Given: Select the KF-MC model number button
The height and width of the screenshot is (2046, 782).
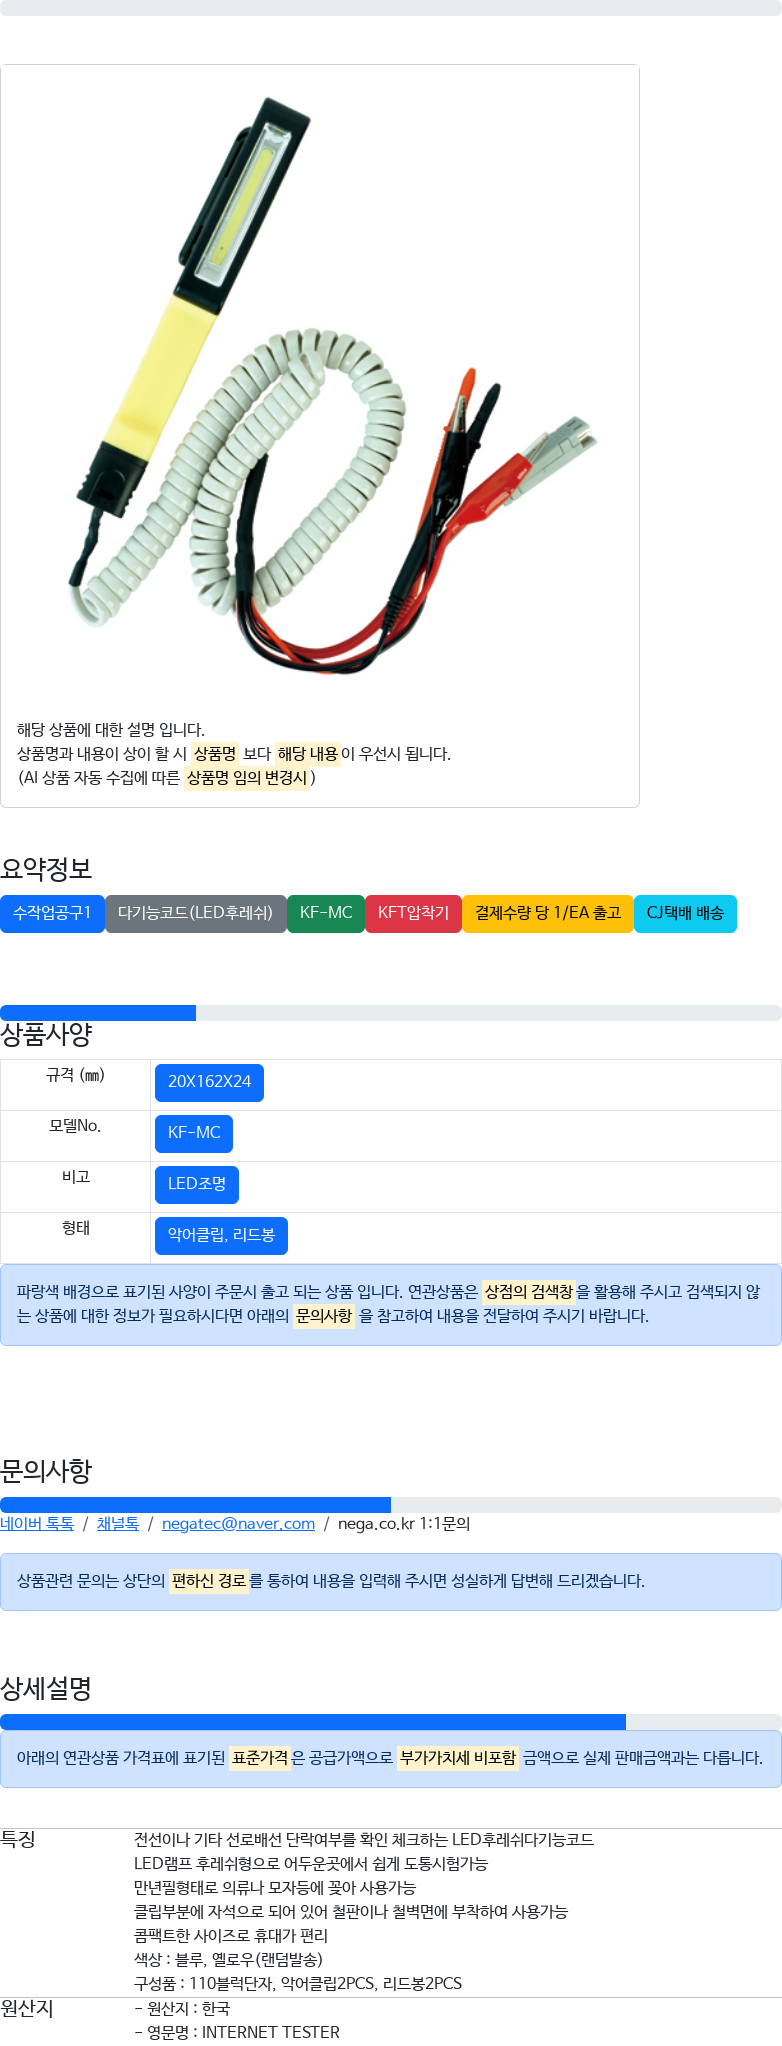Looking at the screenshot, I should click(194, 1133).
